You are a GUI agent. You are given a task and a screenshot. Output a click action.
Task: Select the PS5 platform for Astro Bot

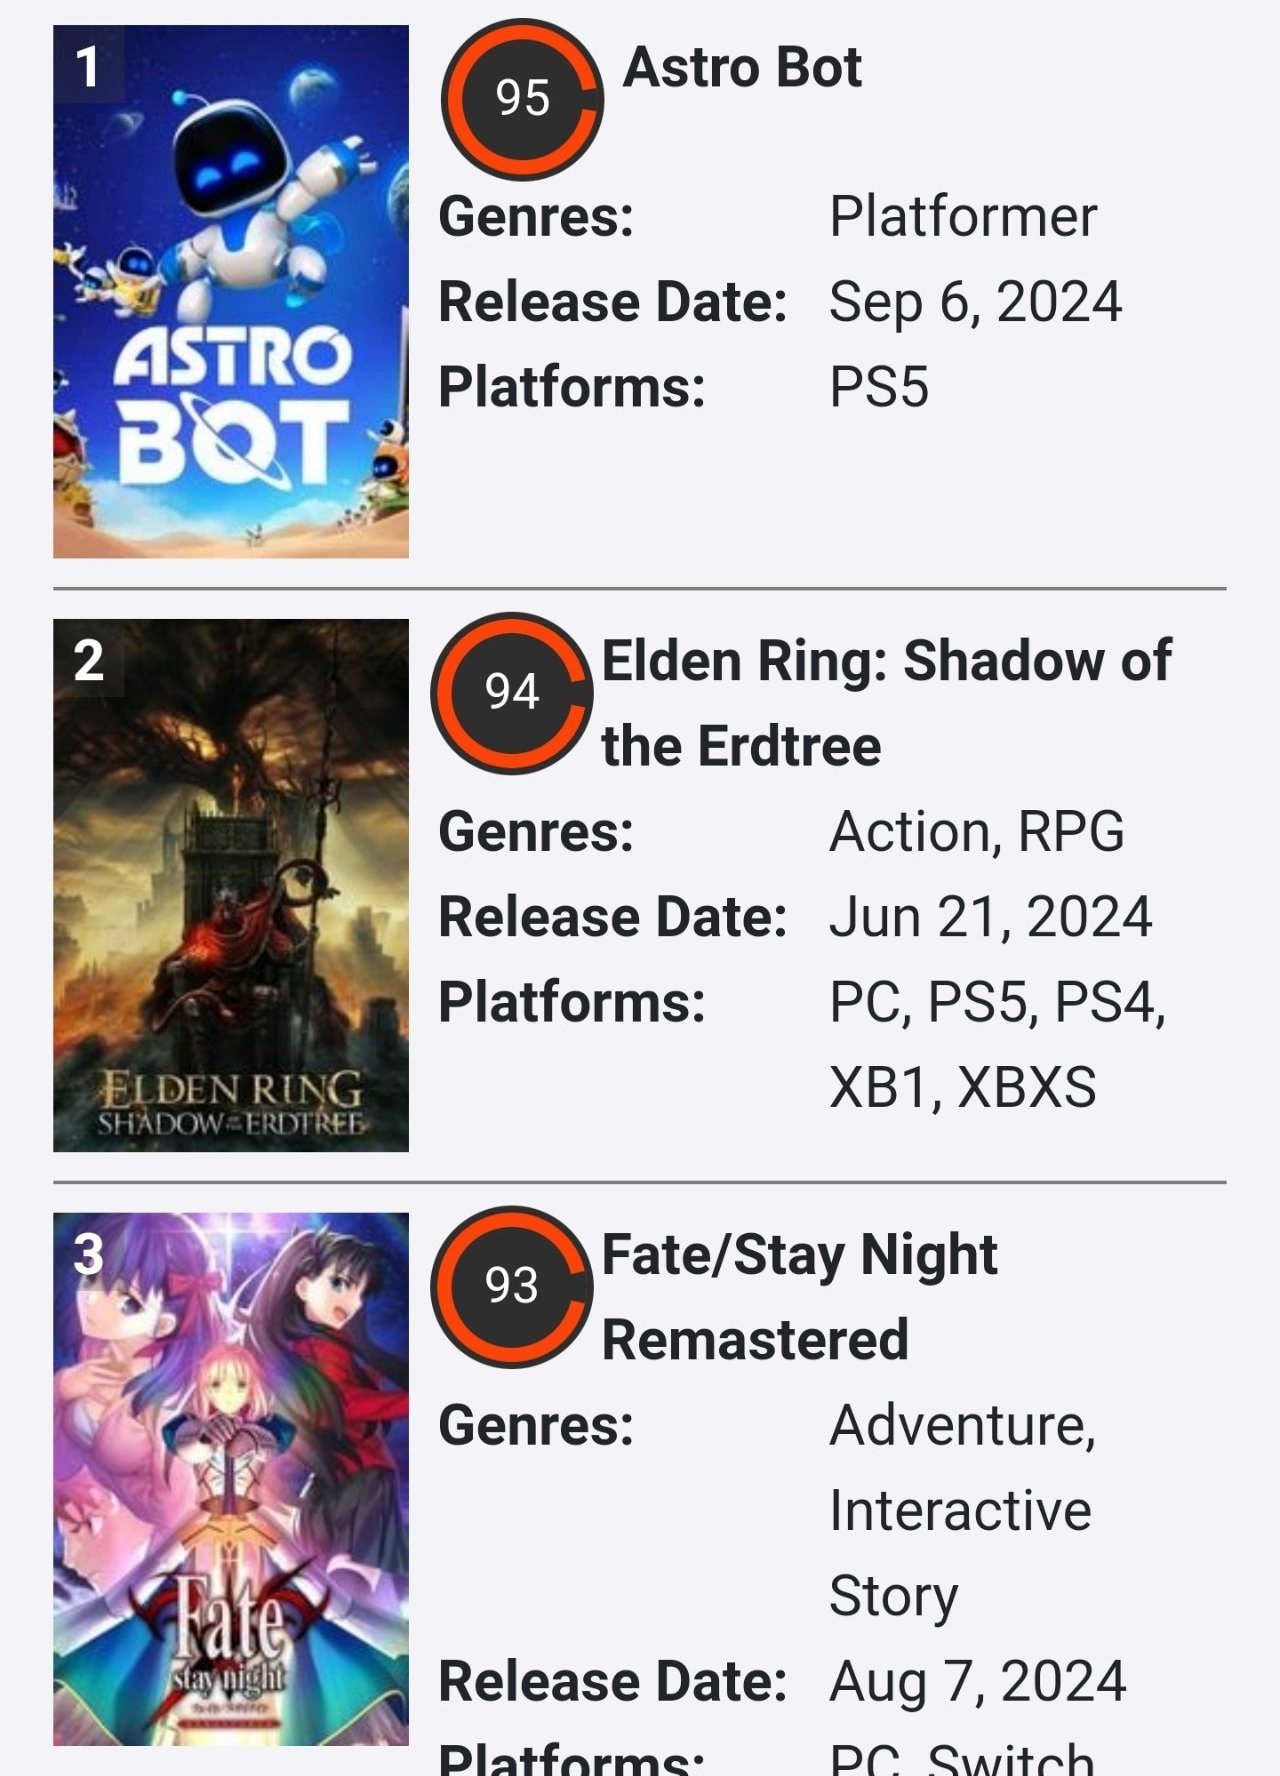click(879, 387)
